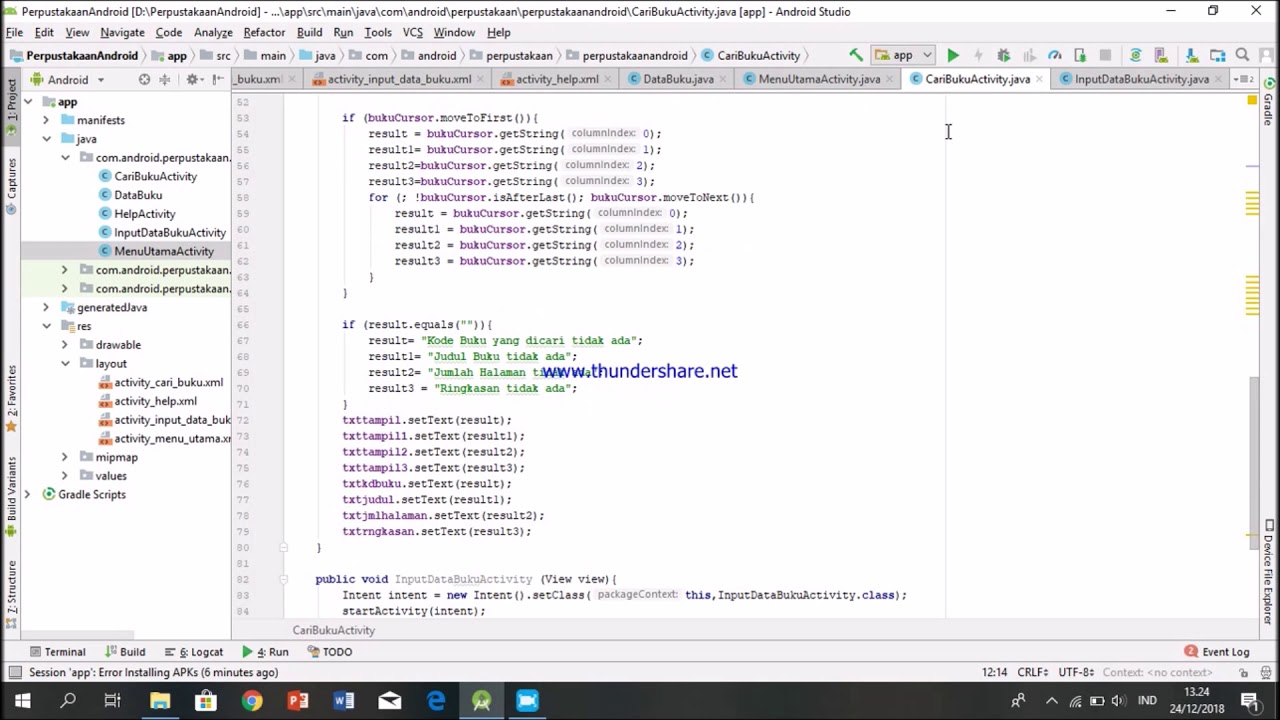Hide the project tool window
Image resolution: width=1280 pixels, height=720 pixels.
pyautogui.click(x=217, y=79)
